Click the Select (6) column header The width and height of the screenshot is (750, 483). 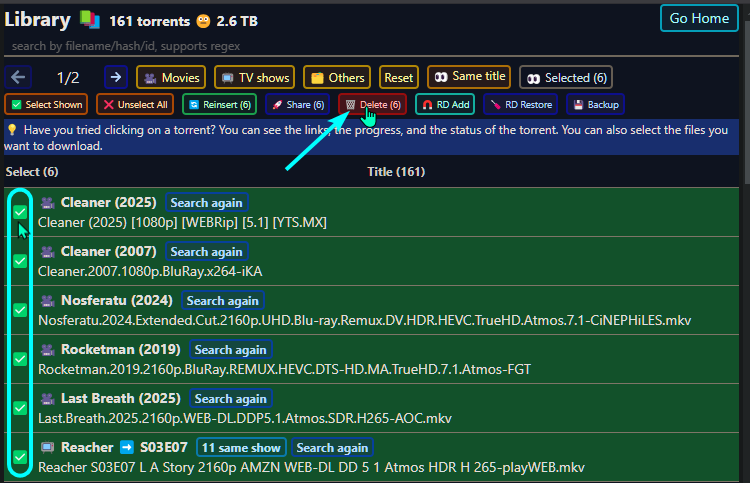[32, 172]
